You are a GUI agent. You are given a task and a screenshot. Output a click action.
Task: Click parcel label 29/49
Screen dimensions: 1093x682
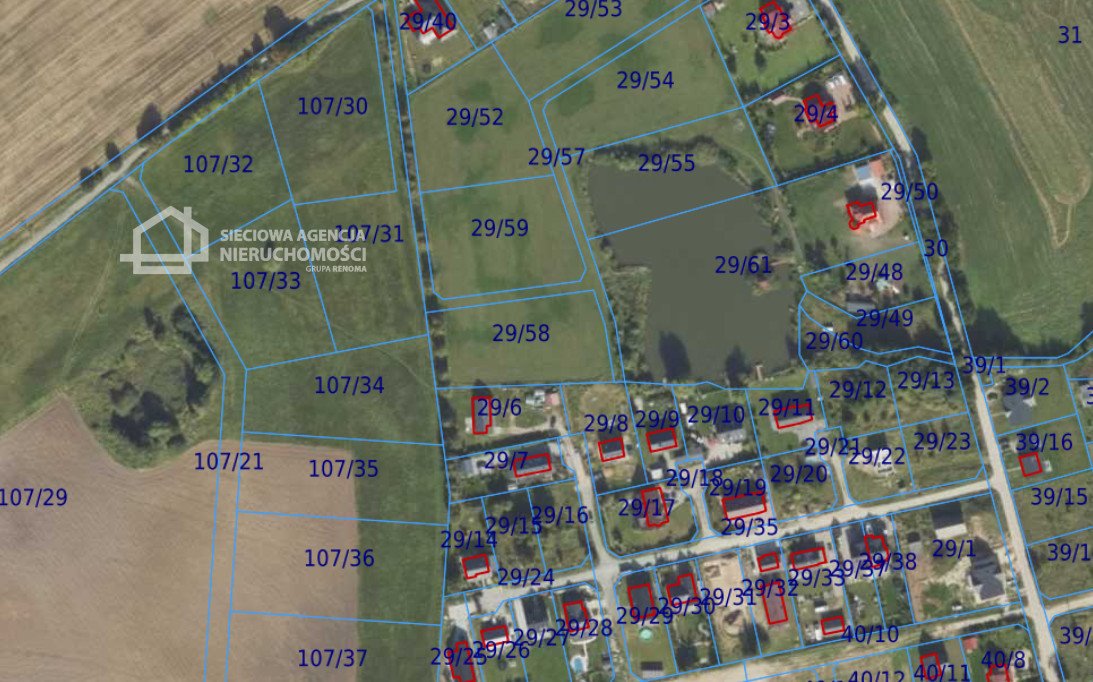pyautogui.click(x=885, y=319)
